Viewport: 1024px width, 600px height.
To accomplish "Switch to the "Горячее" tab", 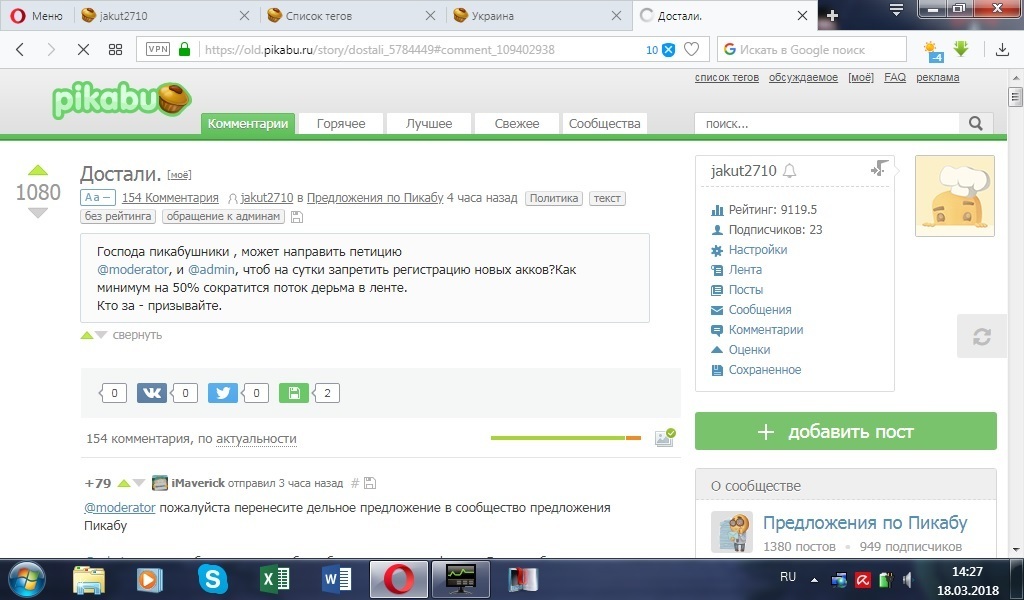I will [x=340, y=124].
